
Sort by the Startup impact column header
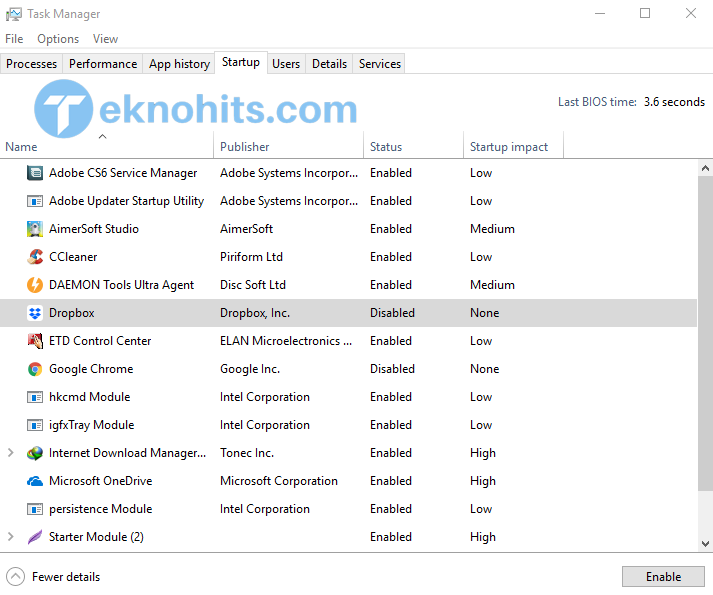[513, 146]
